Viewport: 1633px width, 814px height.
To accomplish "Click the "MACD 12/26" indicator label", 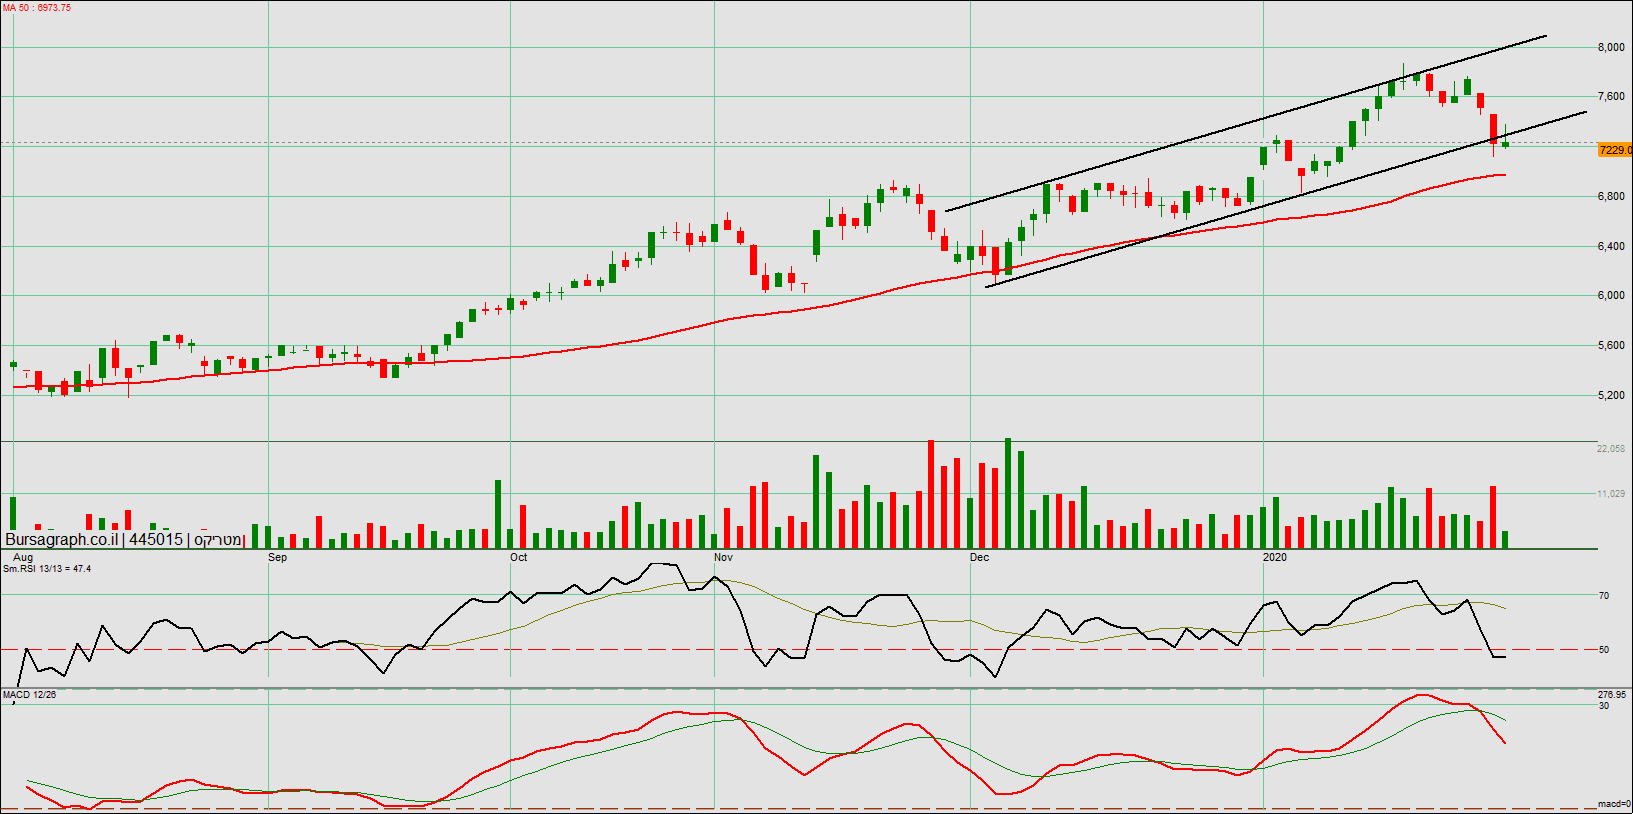I will (x=30, y=695).
